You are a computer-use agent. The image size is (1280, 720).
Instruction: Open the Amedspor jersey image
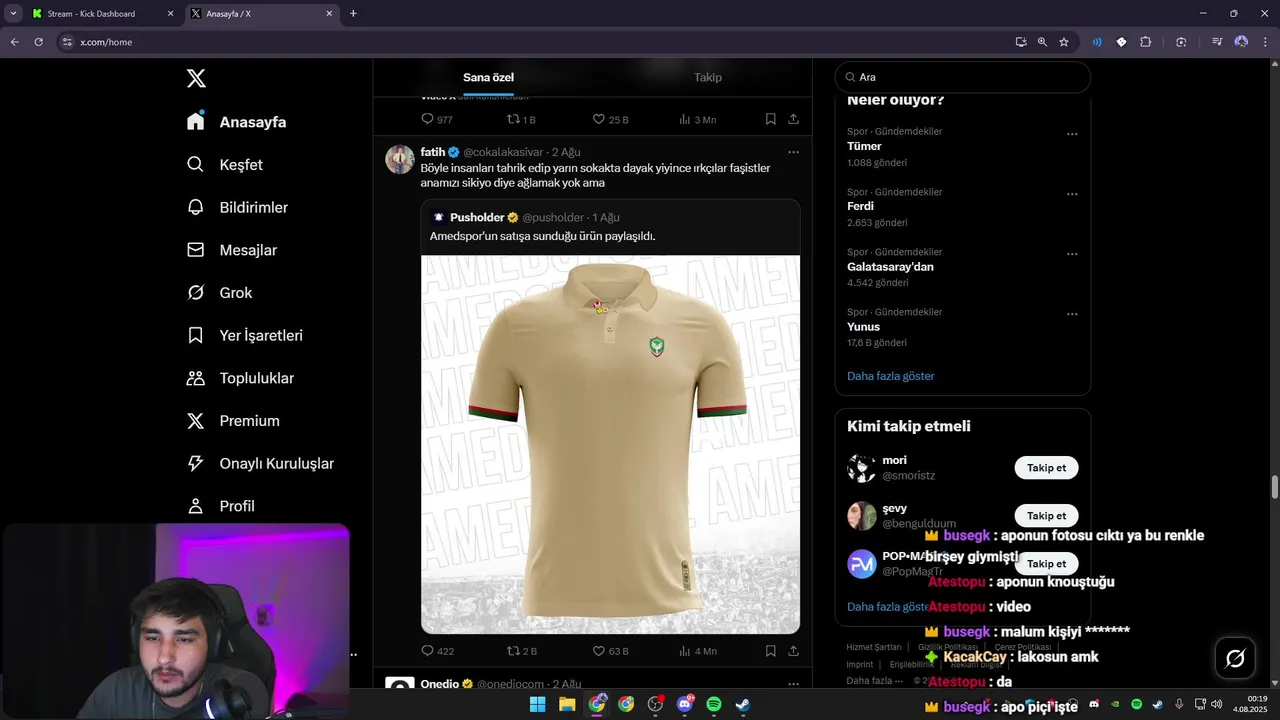coord(610,444)
